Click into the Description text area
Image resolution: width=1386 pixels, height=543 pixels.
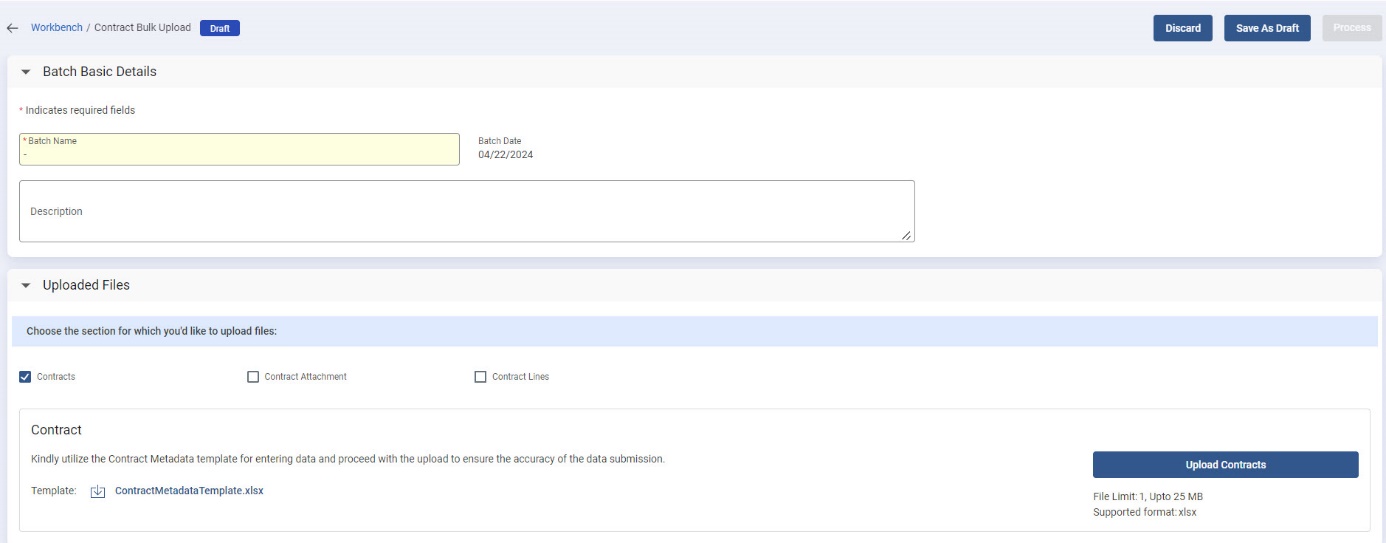466,211
